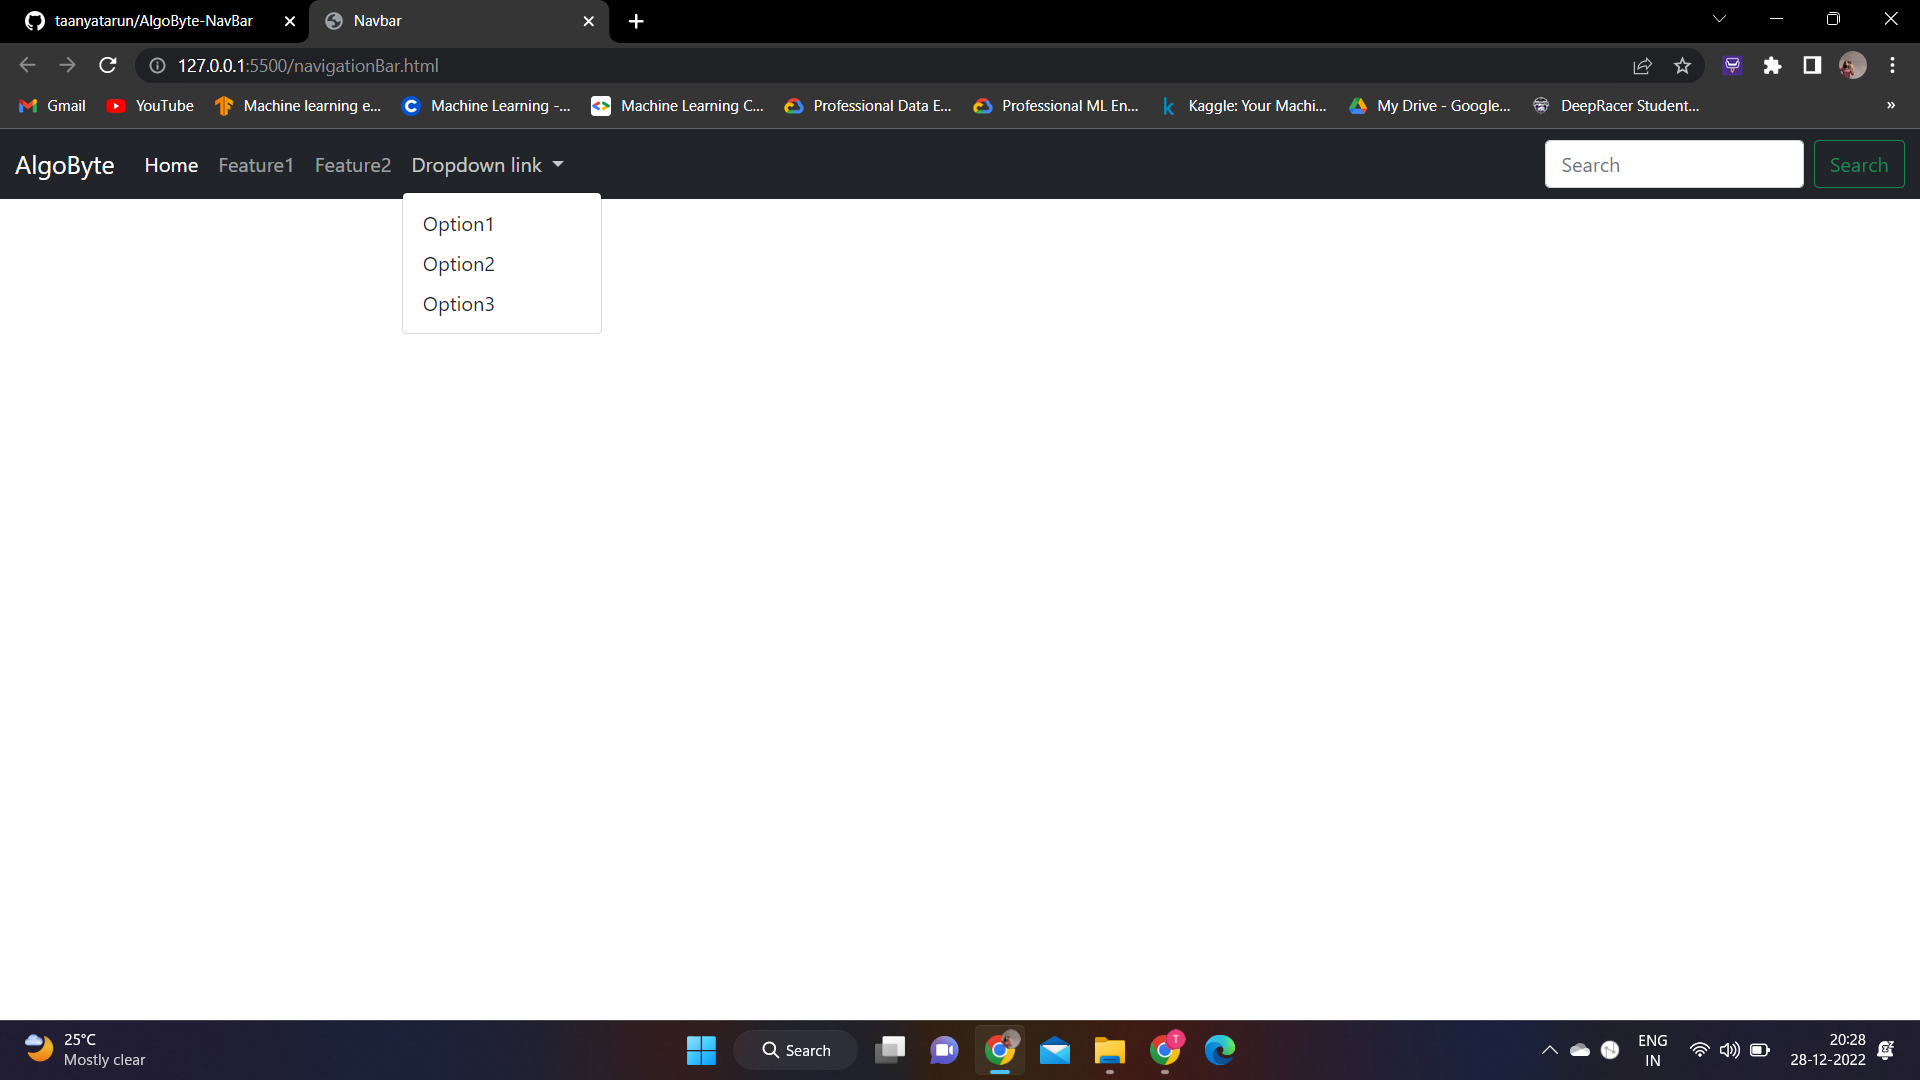Reload the current page

click(108, 65)
